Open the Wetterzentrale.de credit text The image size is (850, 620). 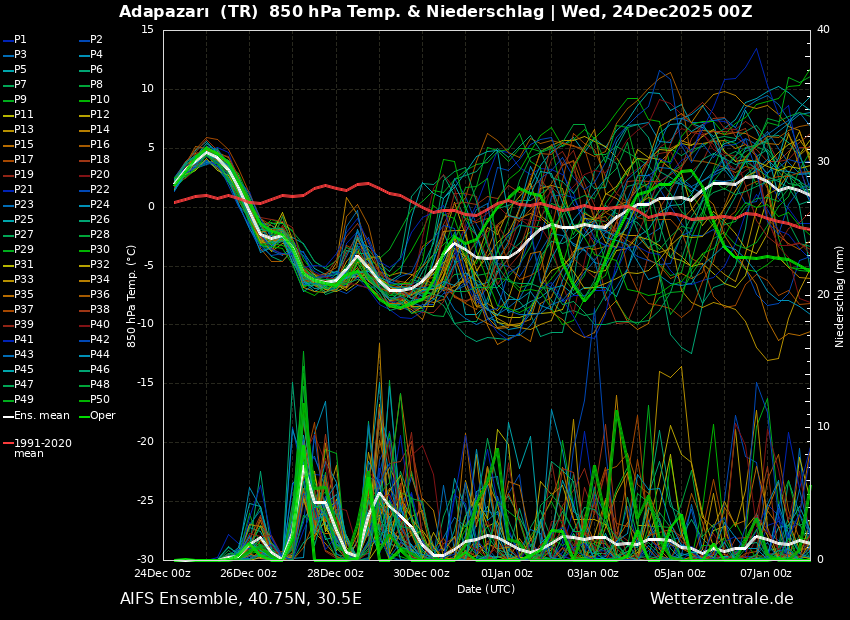[722, 599]
